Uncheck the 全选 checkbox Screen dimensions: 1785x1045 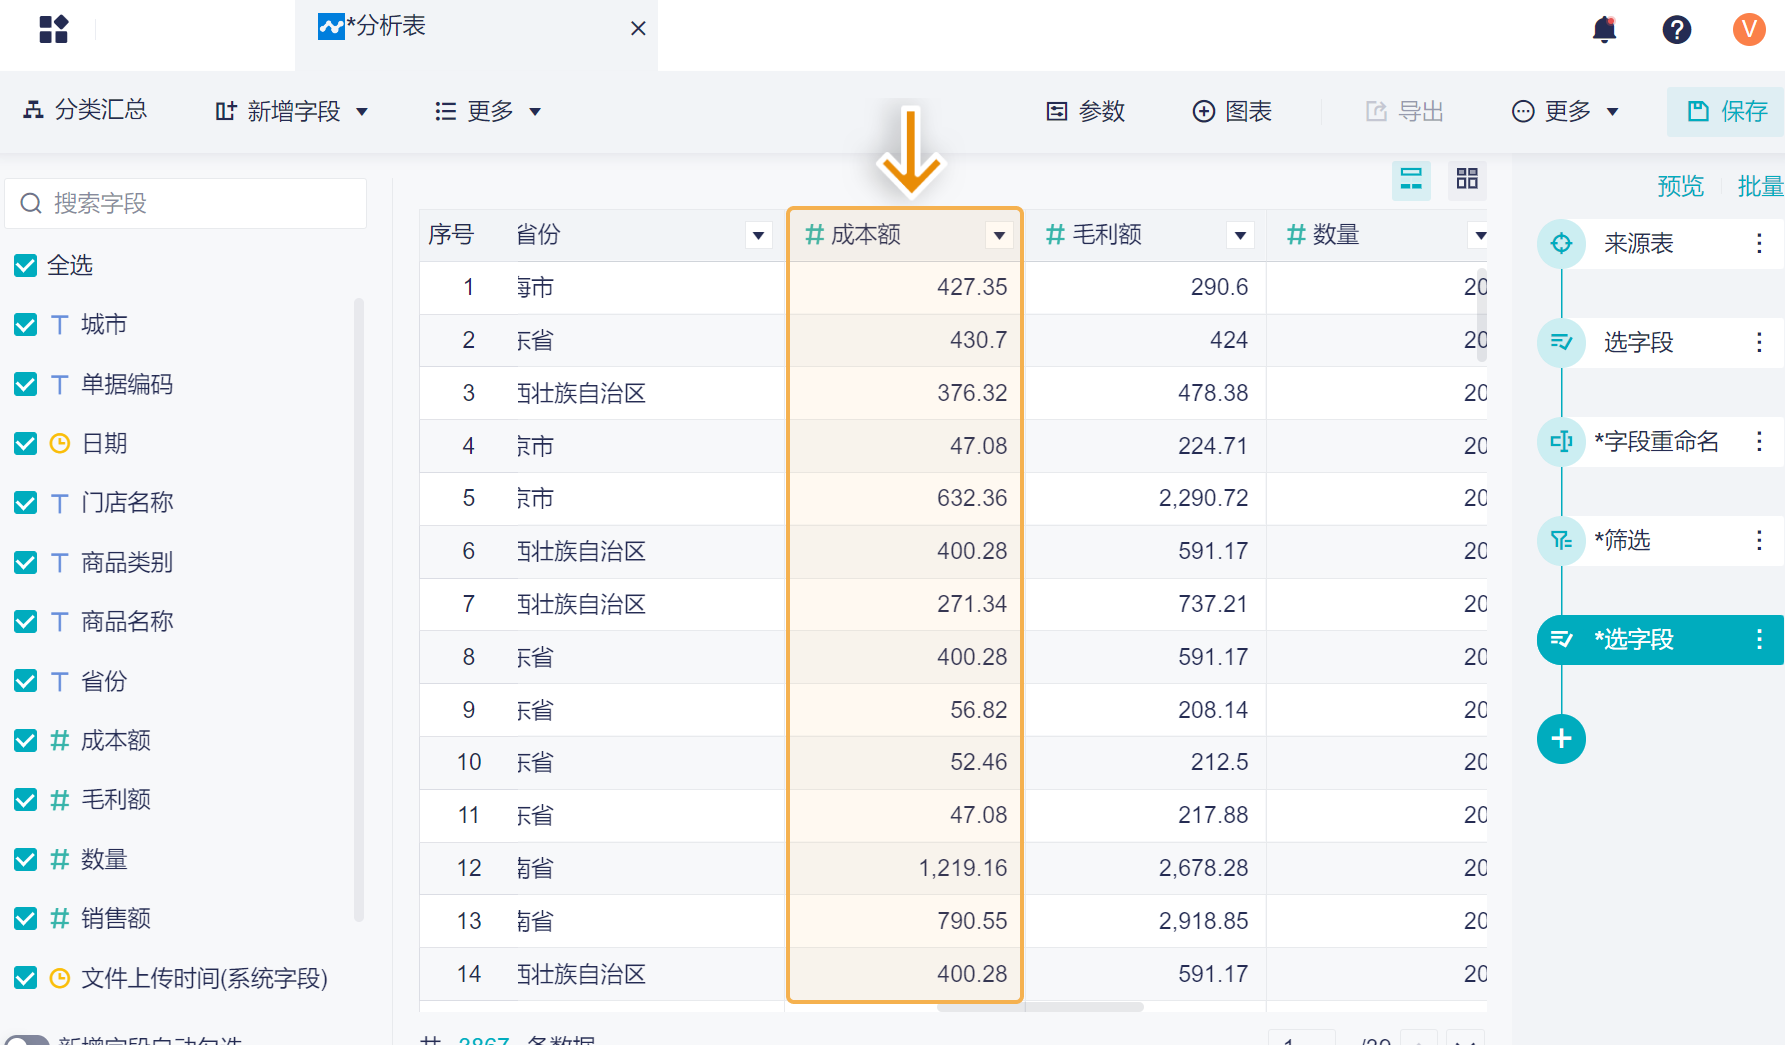pyautogui.click(x=26, y=265)
